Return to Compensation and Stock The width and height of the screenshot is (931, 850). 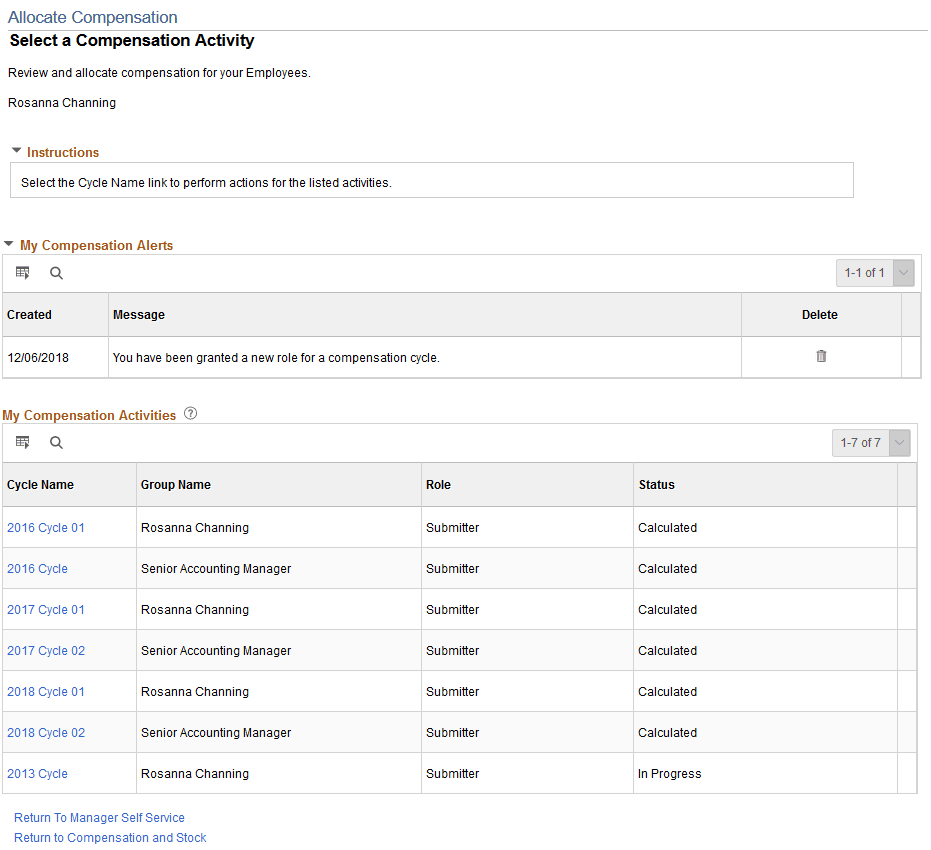pos(110,837)
